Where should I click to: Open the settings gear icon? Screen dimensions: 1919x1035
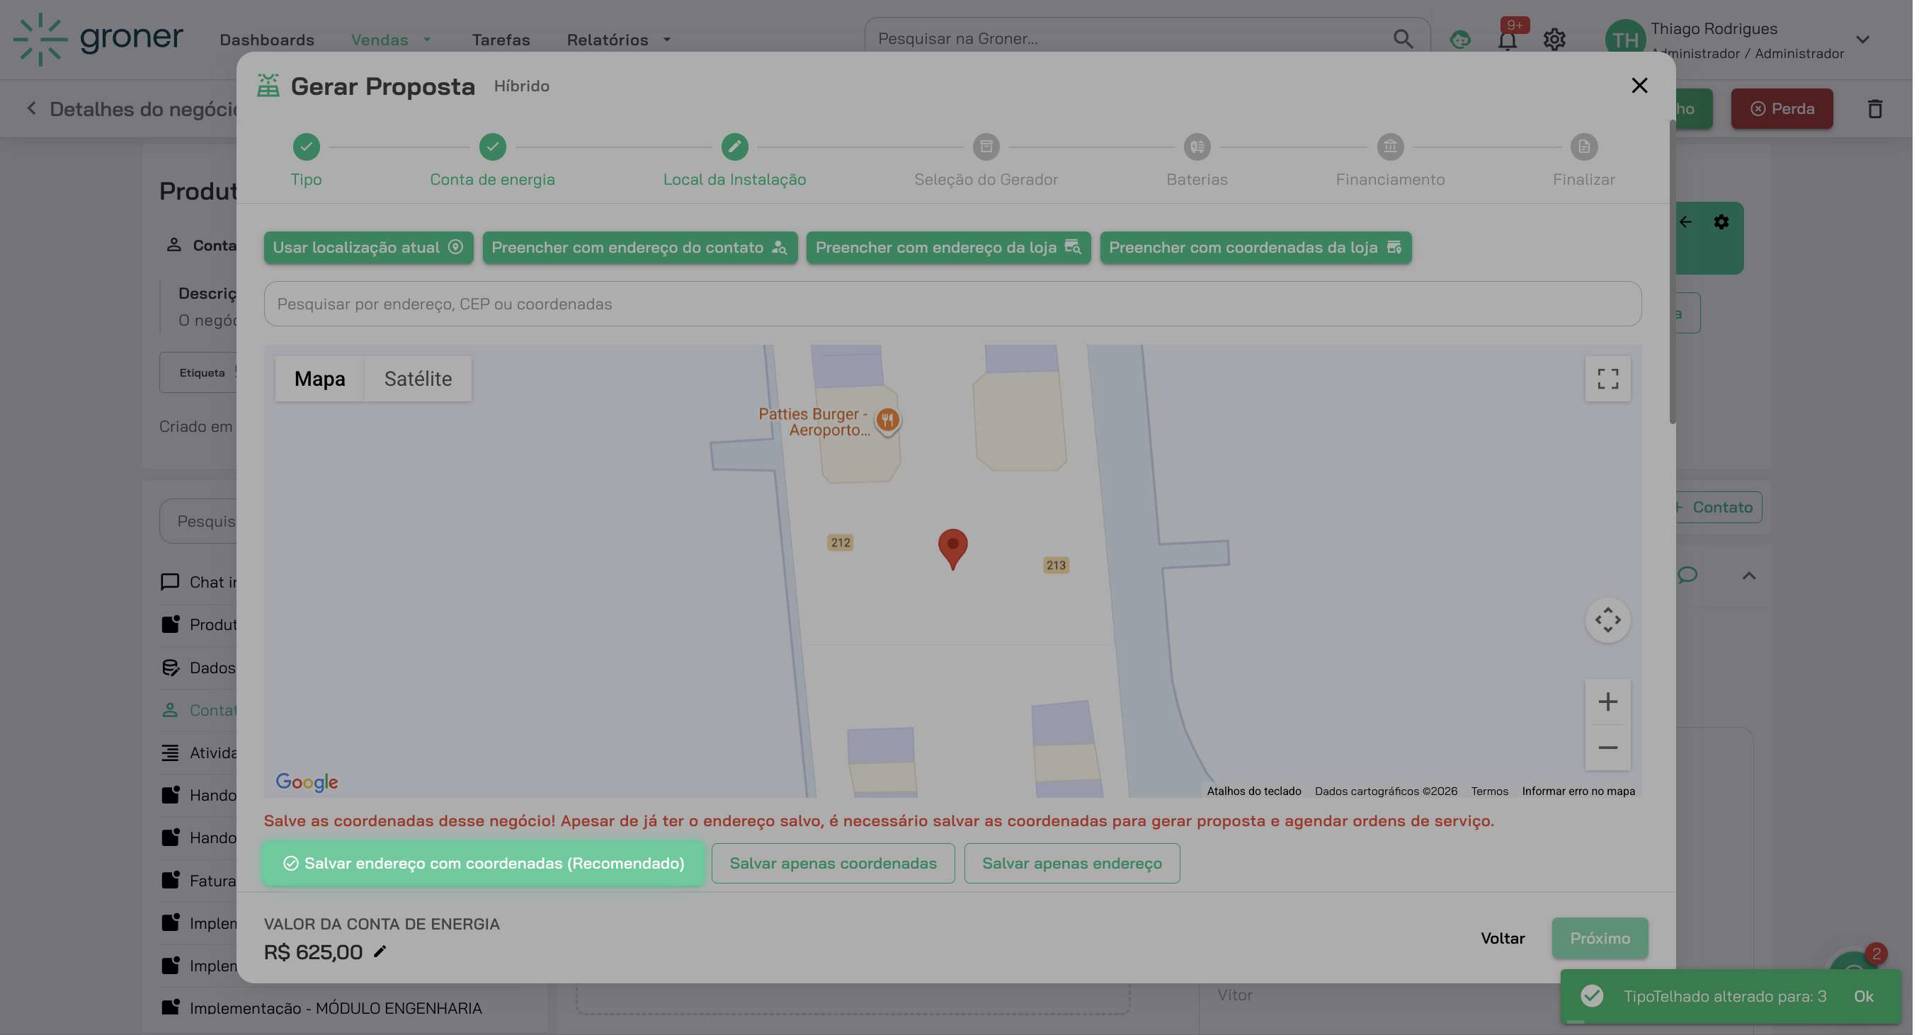[1553, 39]
